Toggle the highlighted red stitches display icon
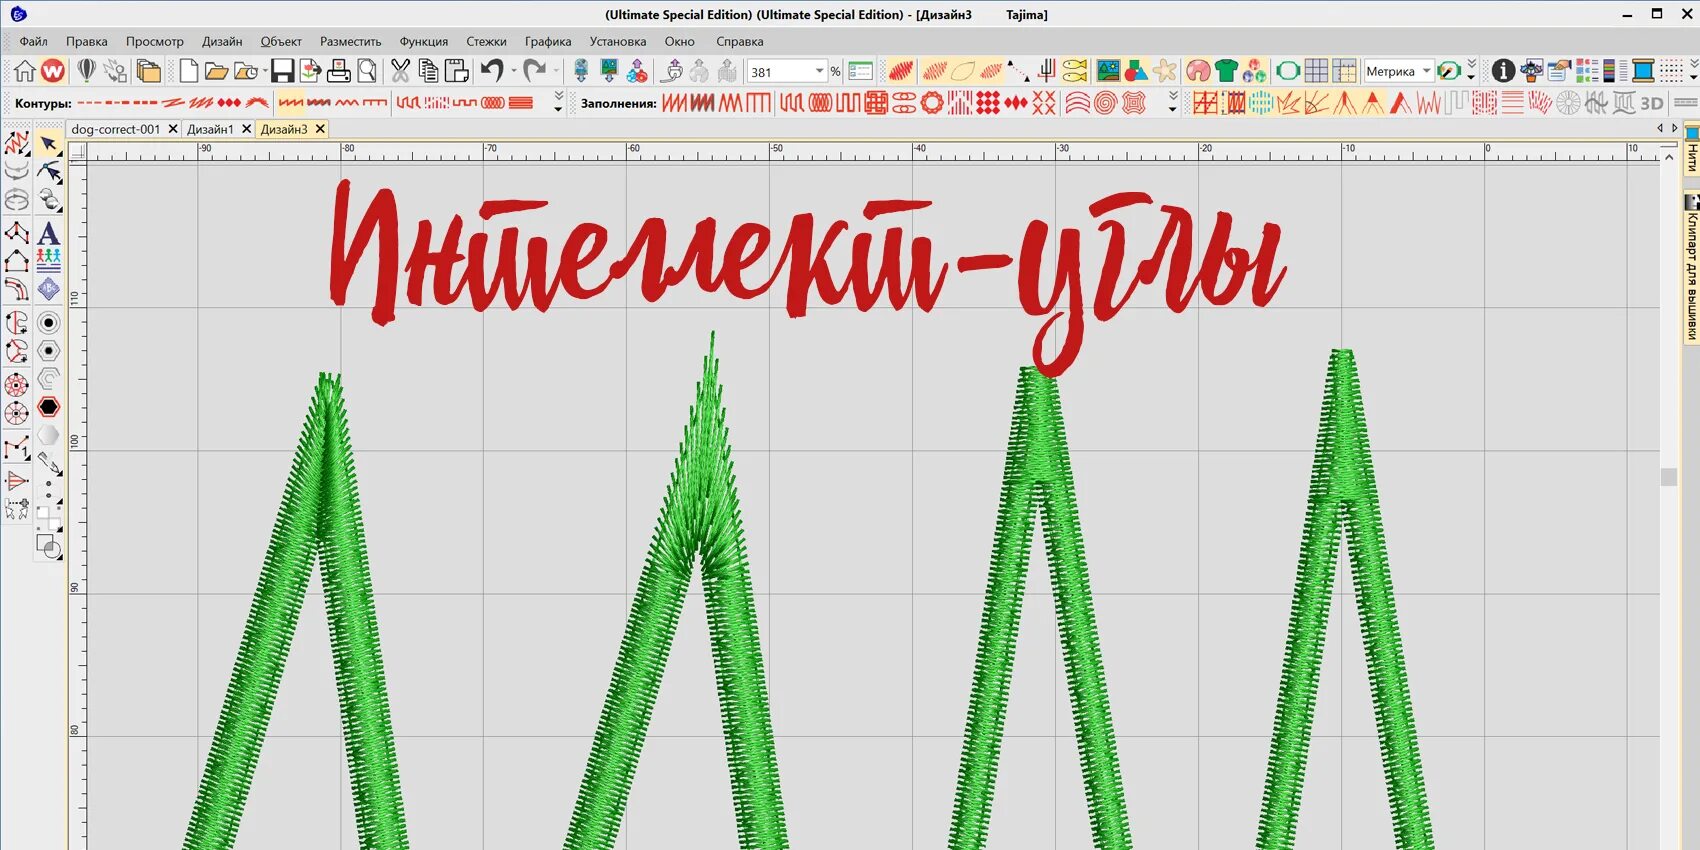Screen dimensions: 1700x850 click(900, 71)
